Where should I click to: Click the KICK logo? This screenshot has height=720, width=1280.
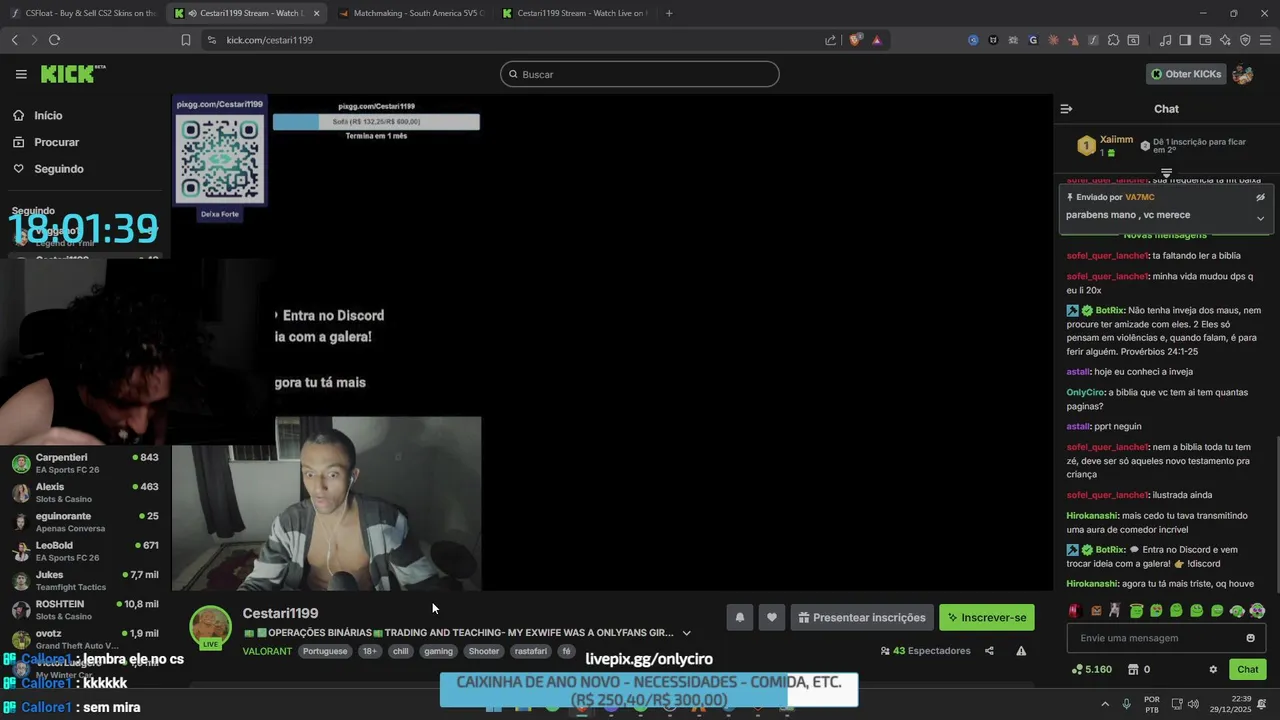coord(72,74)
